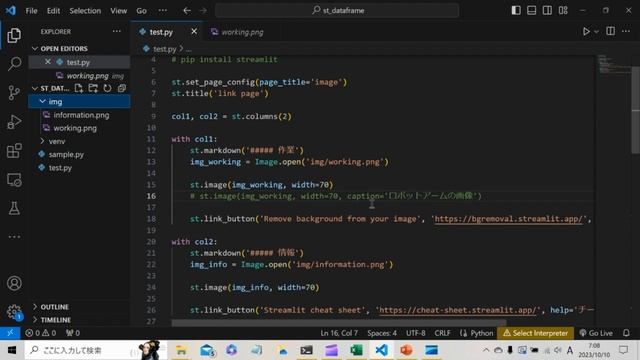The image size is (640, 360).
Task: Click the Select Interpreter warning button
Action: pos(535,333)
